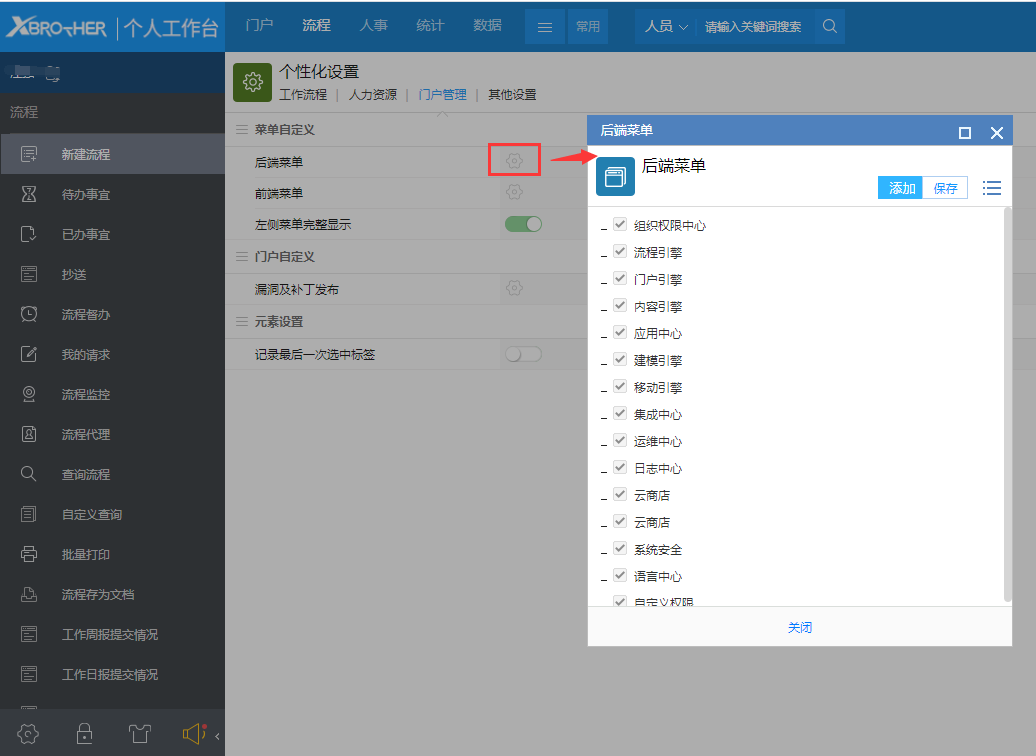
Task: Click the 关闭 link at dialog bottom
Action: (x=800, y=628)
